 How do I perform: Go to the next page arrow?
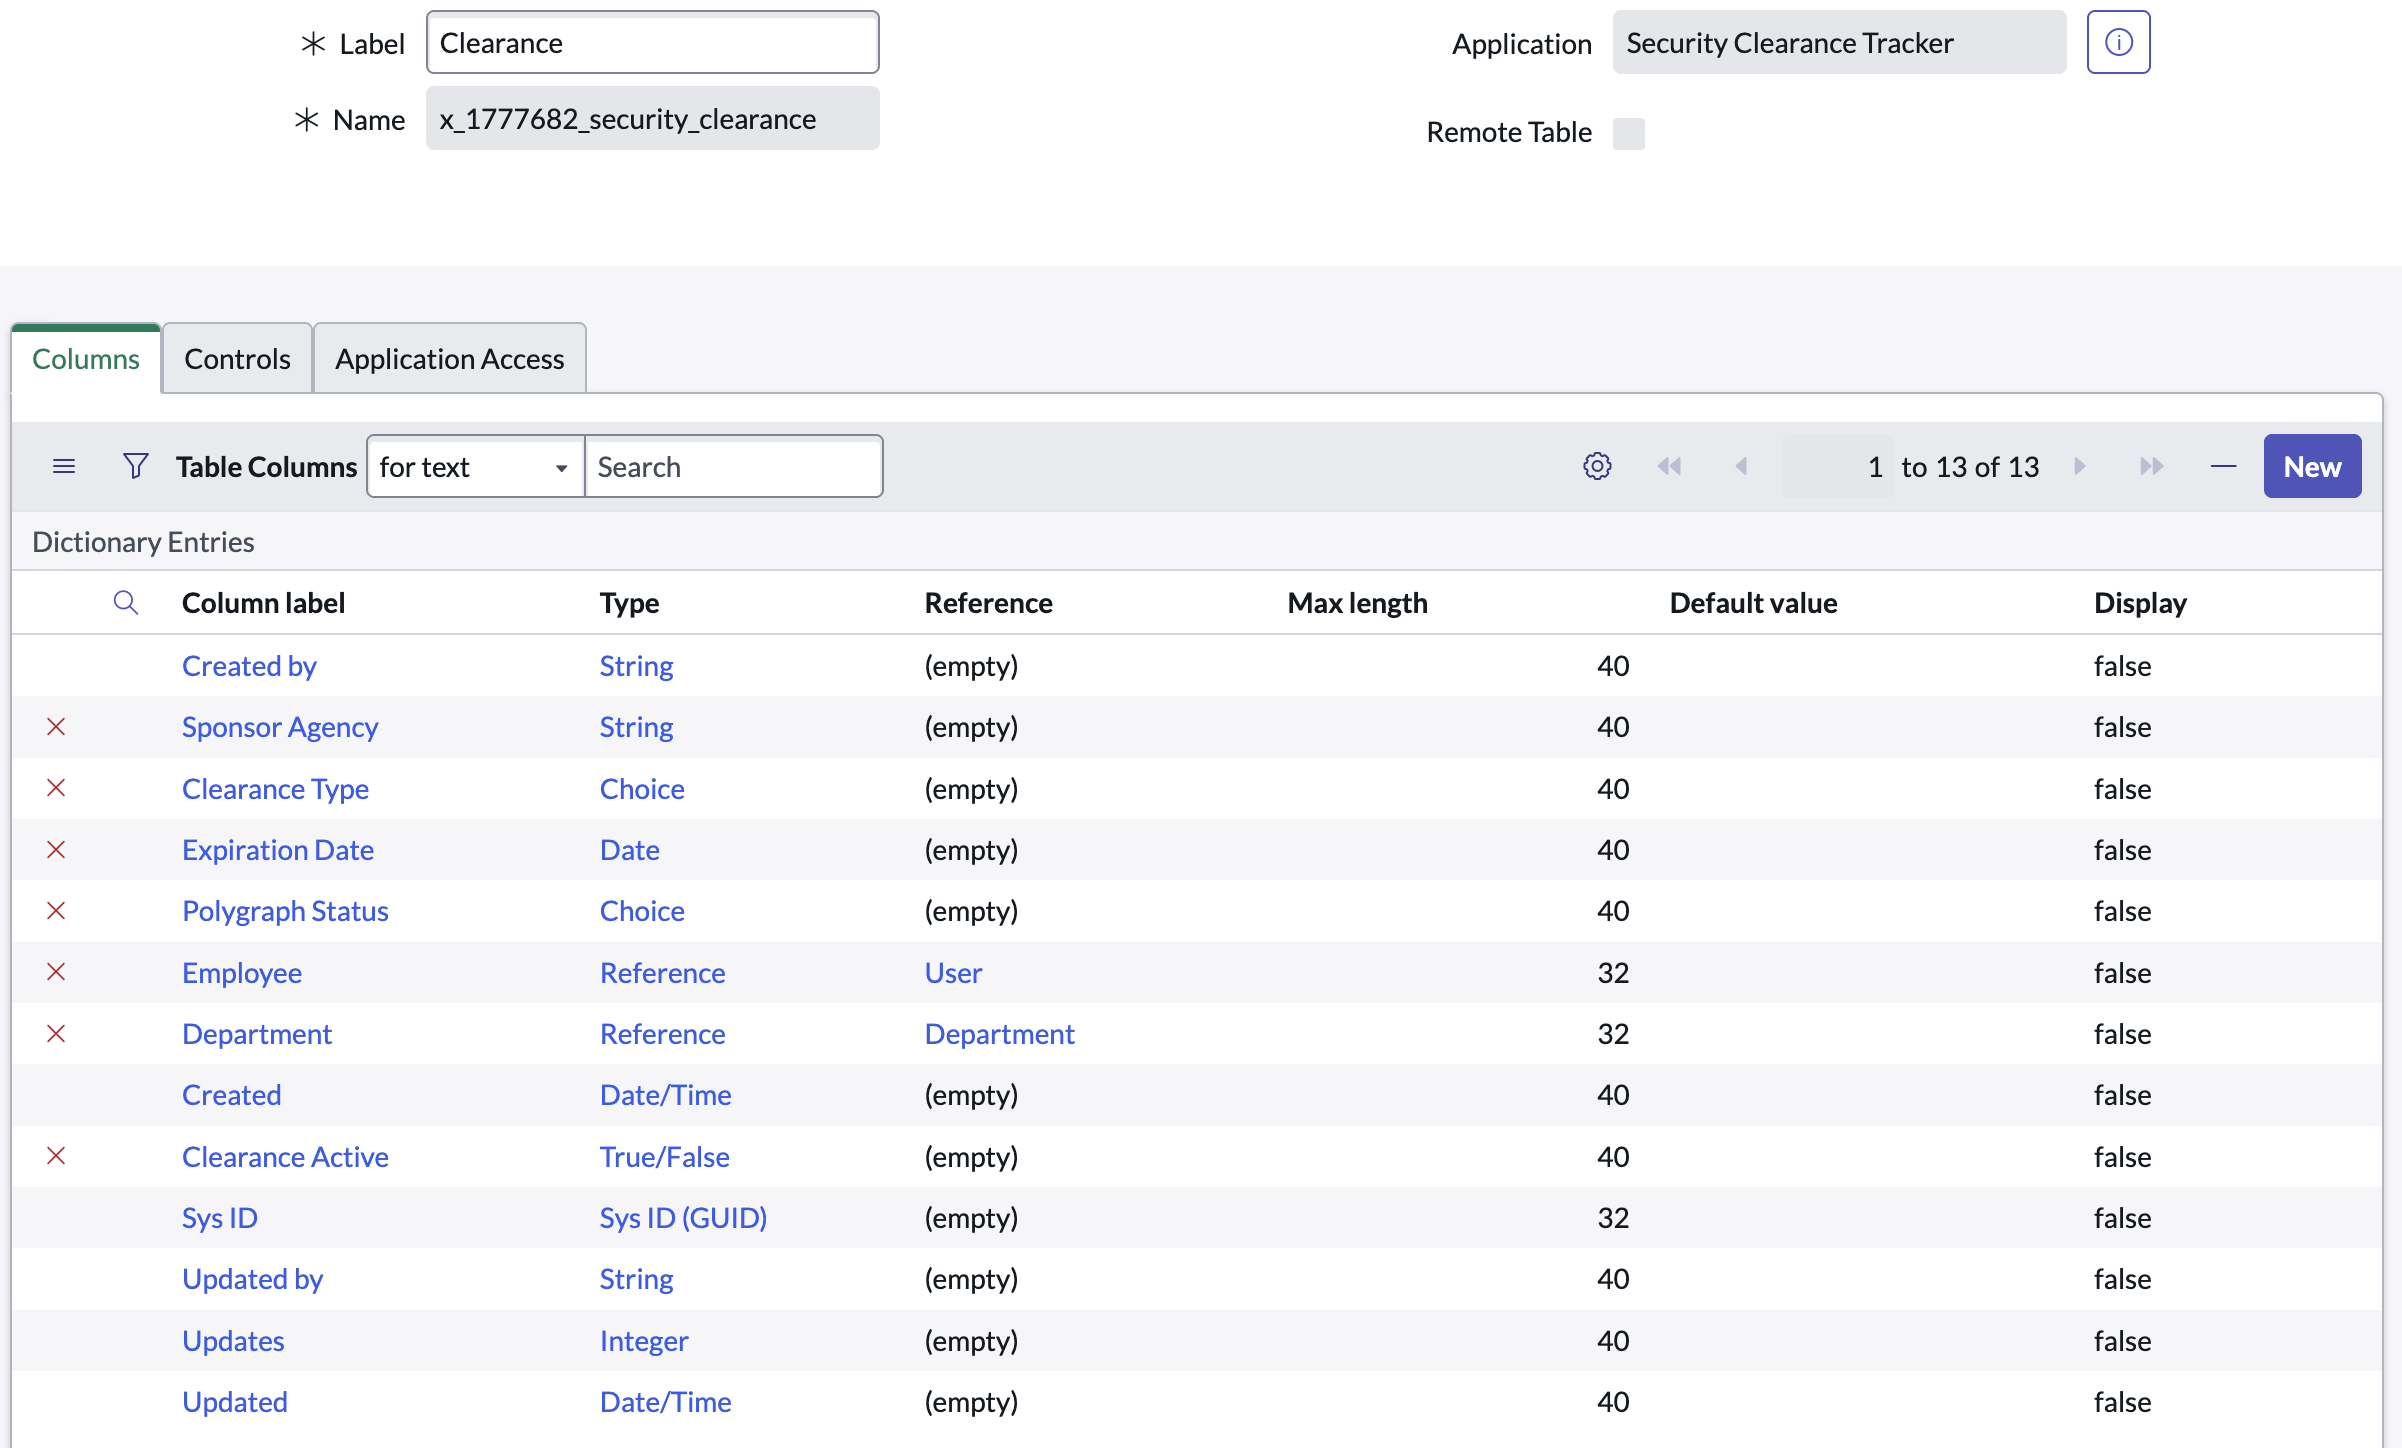pyautogui.click(x=2080, y=467)
